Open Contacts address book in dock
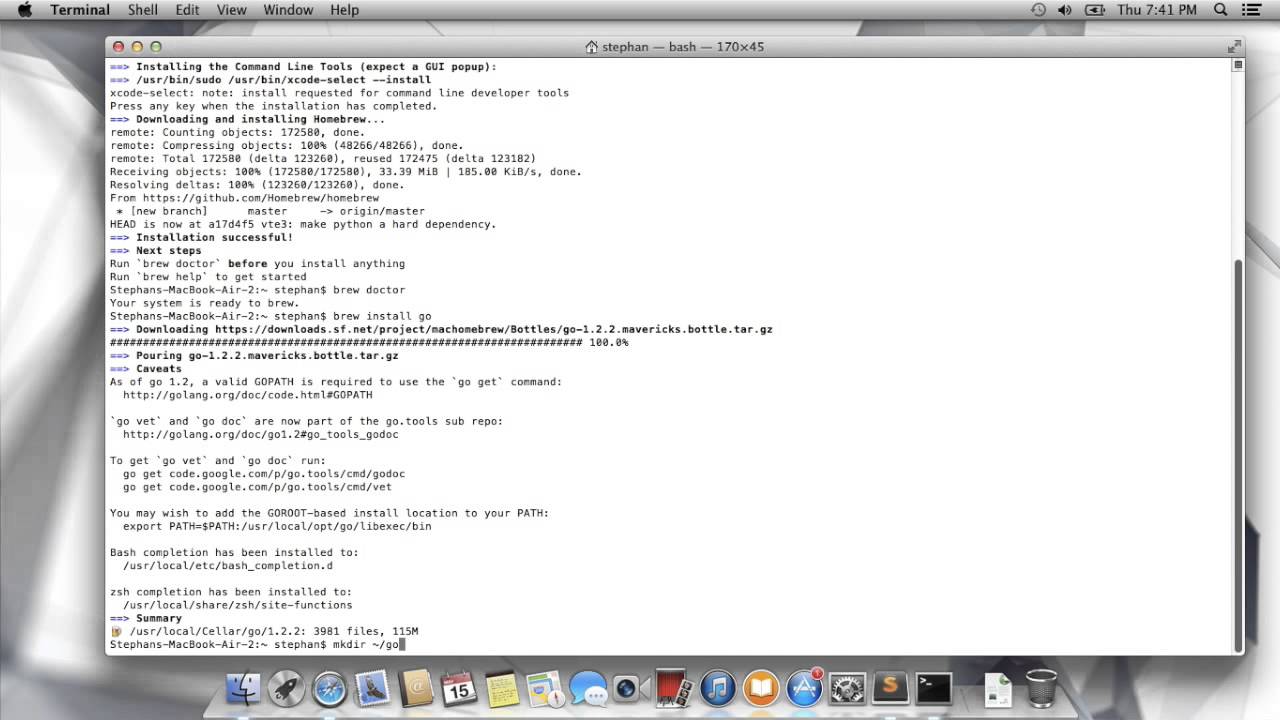The width and height of the screenshot is (1280, 720). click(416, 688)
